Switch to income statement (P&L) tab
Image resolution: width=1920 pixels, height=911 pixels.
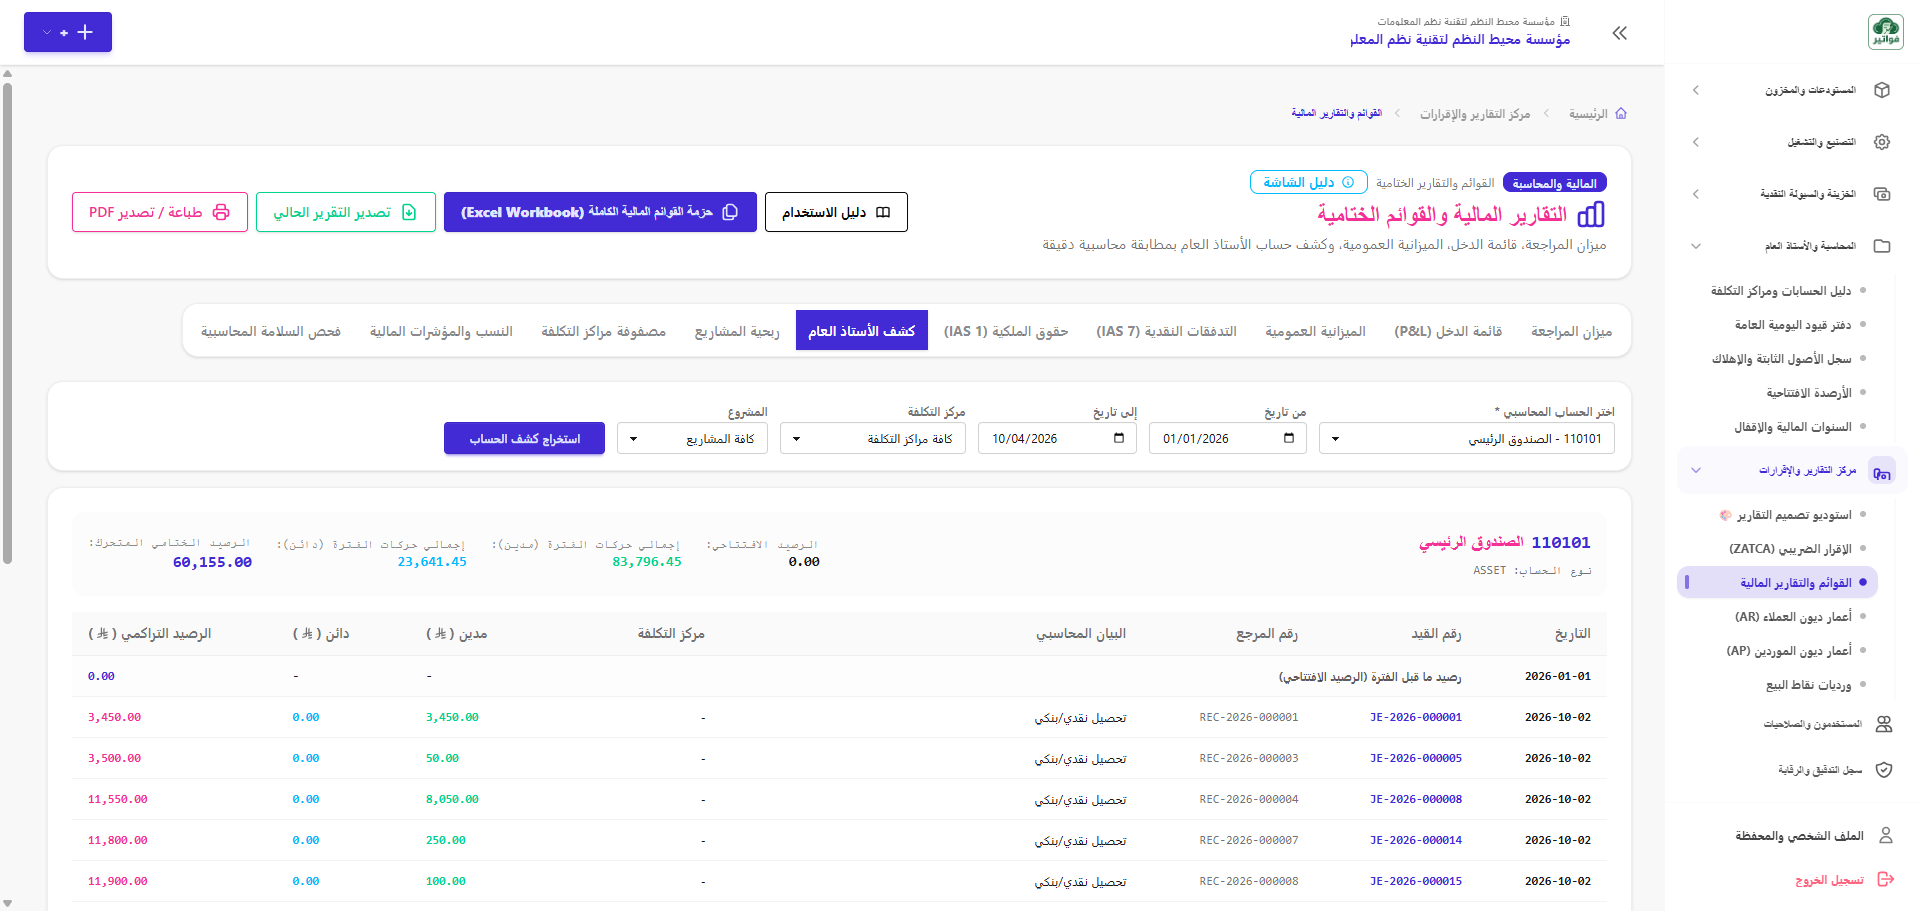coord(1448,331)
